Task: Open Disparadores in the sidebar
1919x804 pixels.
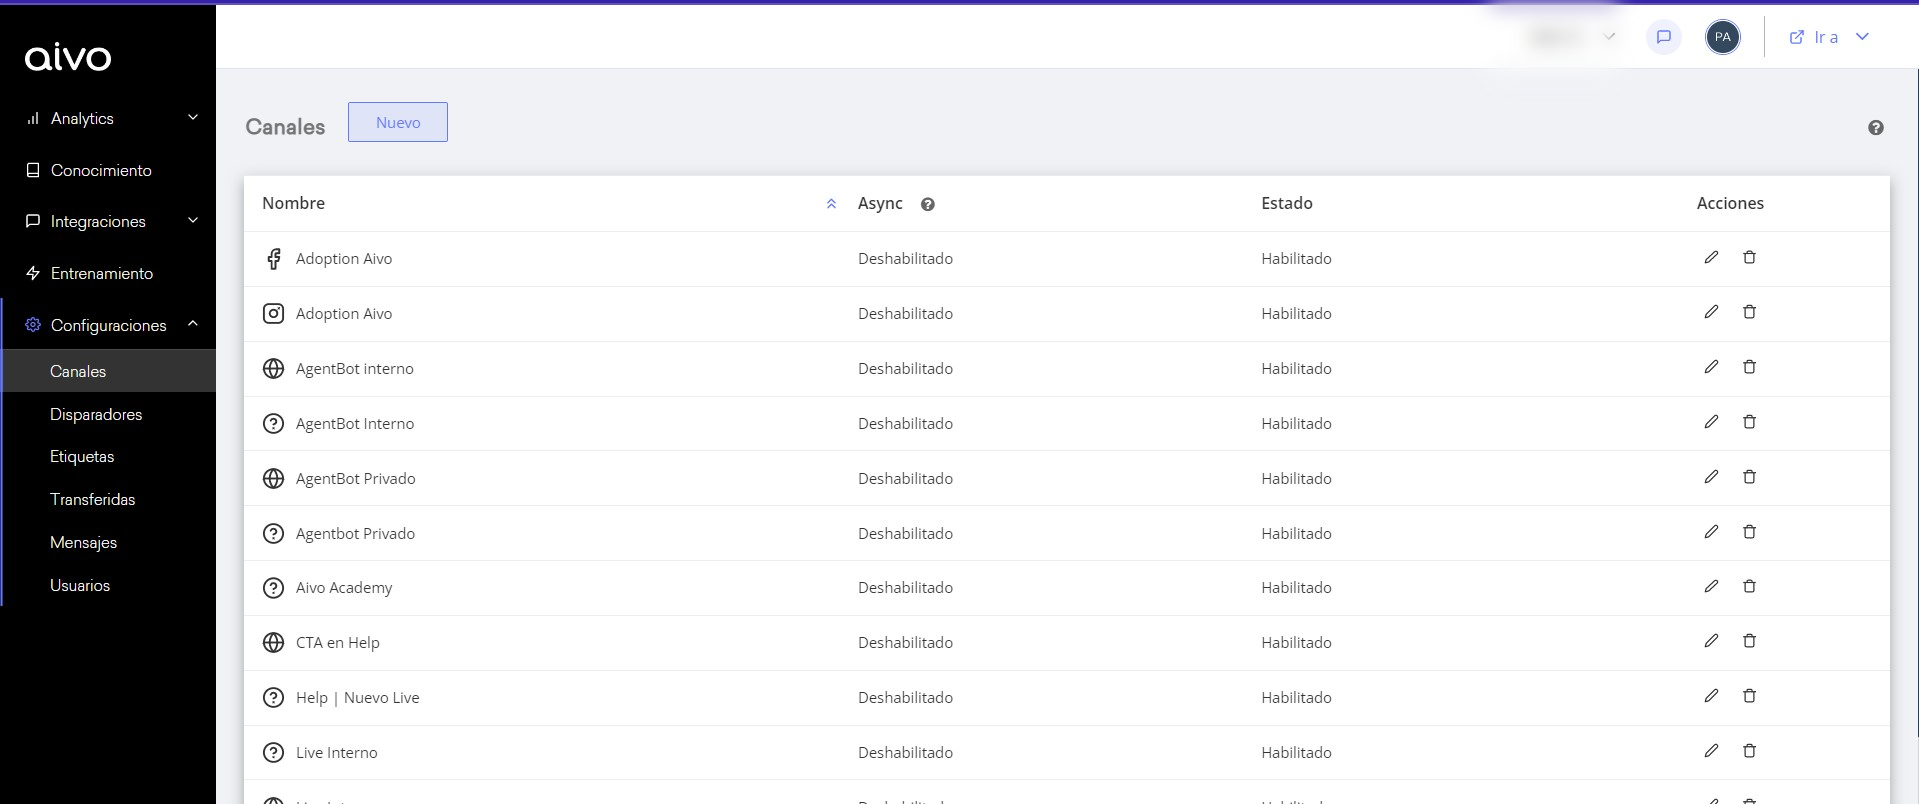Action: click(96, 414)
